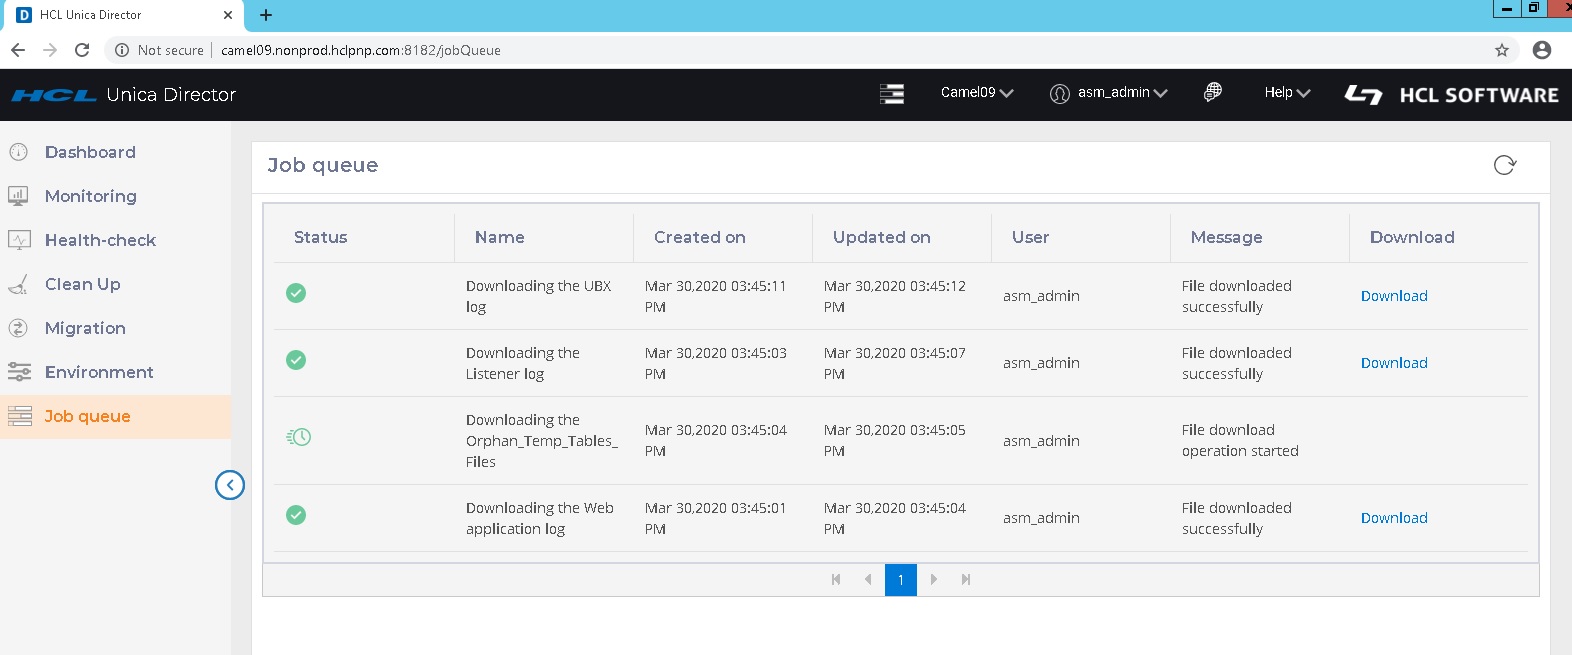The image size is (1572, 655).
Task: Click the in-progress status icon for Orphan_Temp_Tables
Action: pyautogui.click(x=298, y=437)
